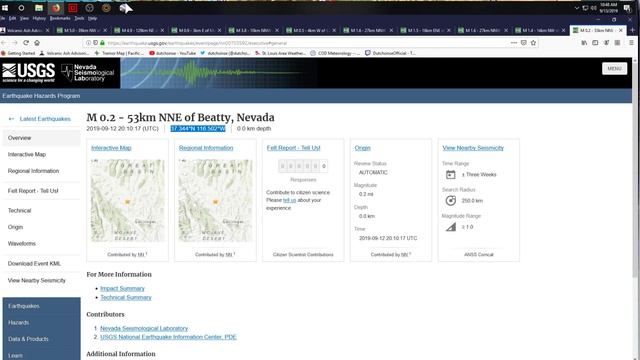Open the Origin card title link
This screenshot has height=360, width=640.
[x=362, y=148]
